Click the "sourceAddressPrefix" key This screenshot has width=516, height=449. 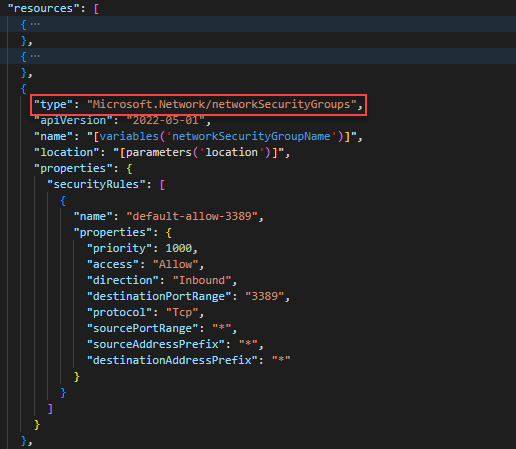pyautogui.click(x=156, y=344)
